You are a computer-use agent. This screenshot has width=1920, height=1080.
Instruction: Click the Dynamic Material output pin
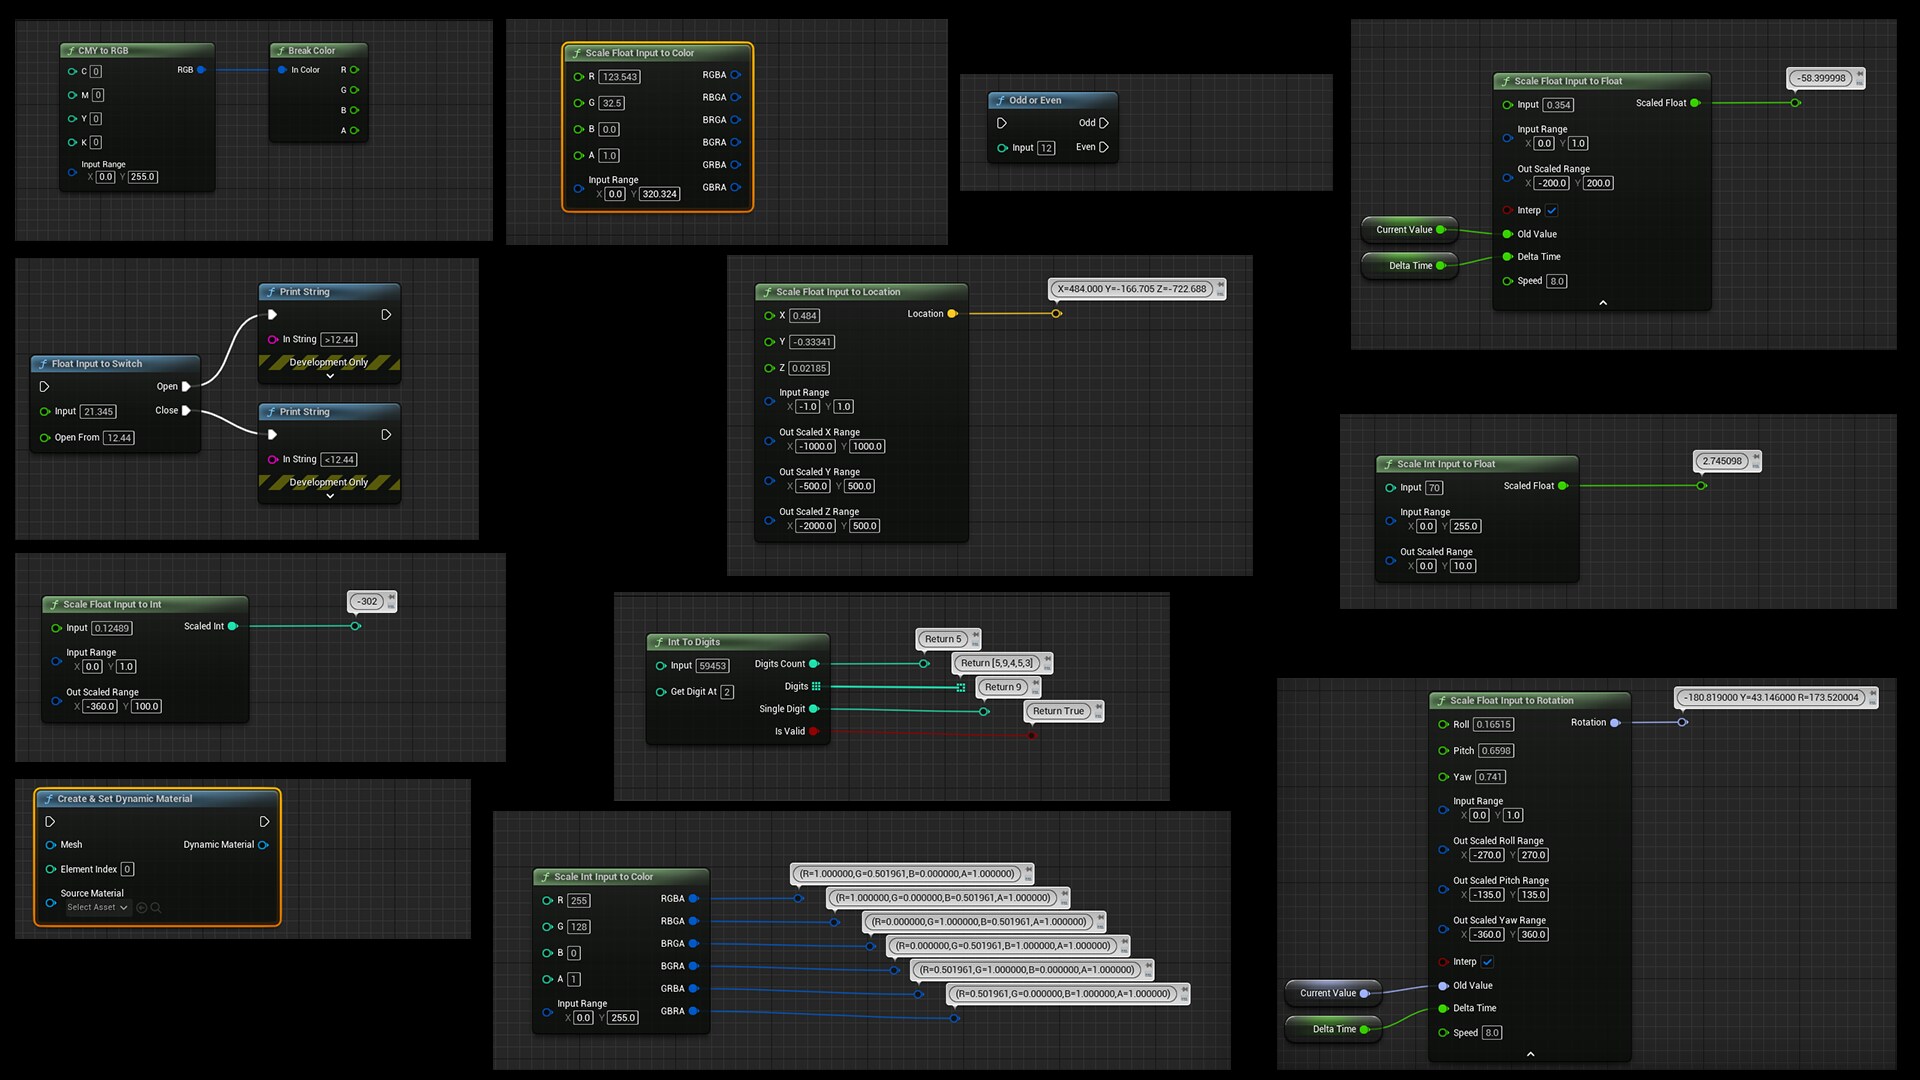pyautogui.click(x=263, y=845)
